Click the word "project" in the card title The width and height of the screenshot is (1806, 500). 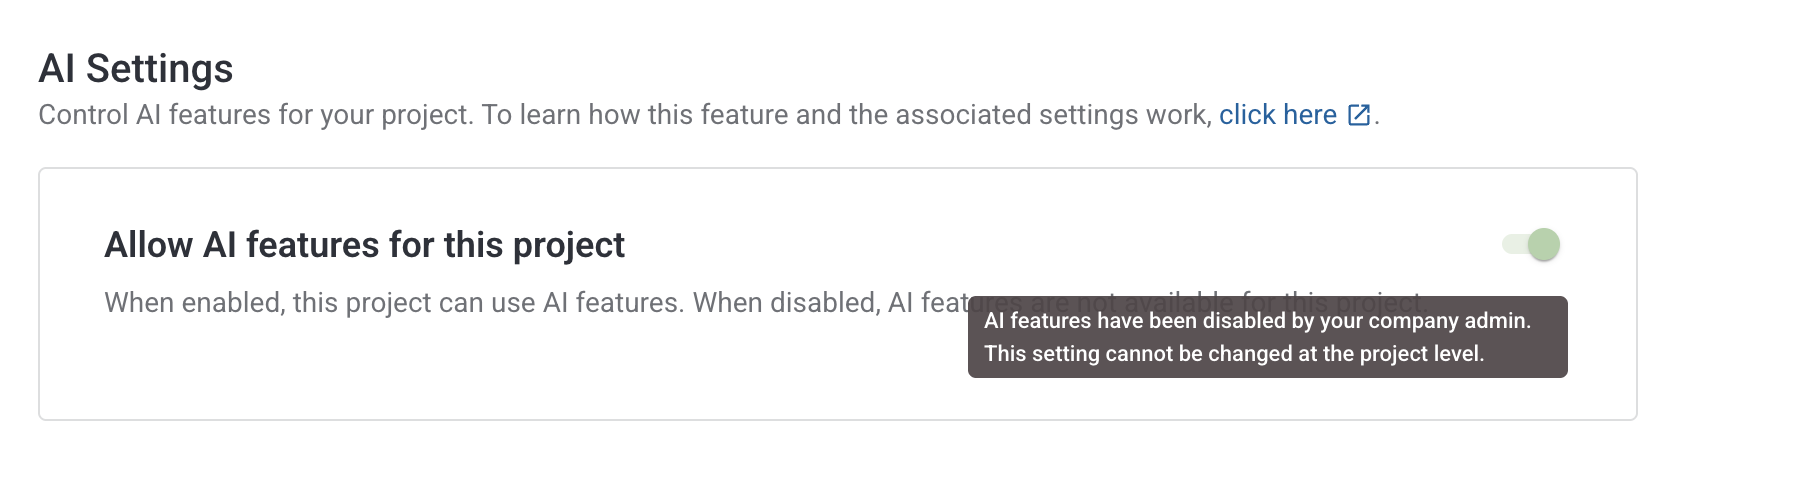[x=568, y=245]
